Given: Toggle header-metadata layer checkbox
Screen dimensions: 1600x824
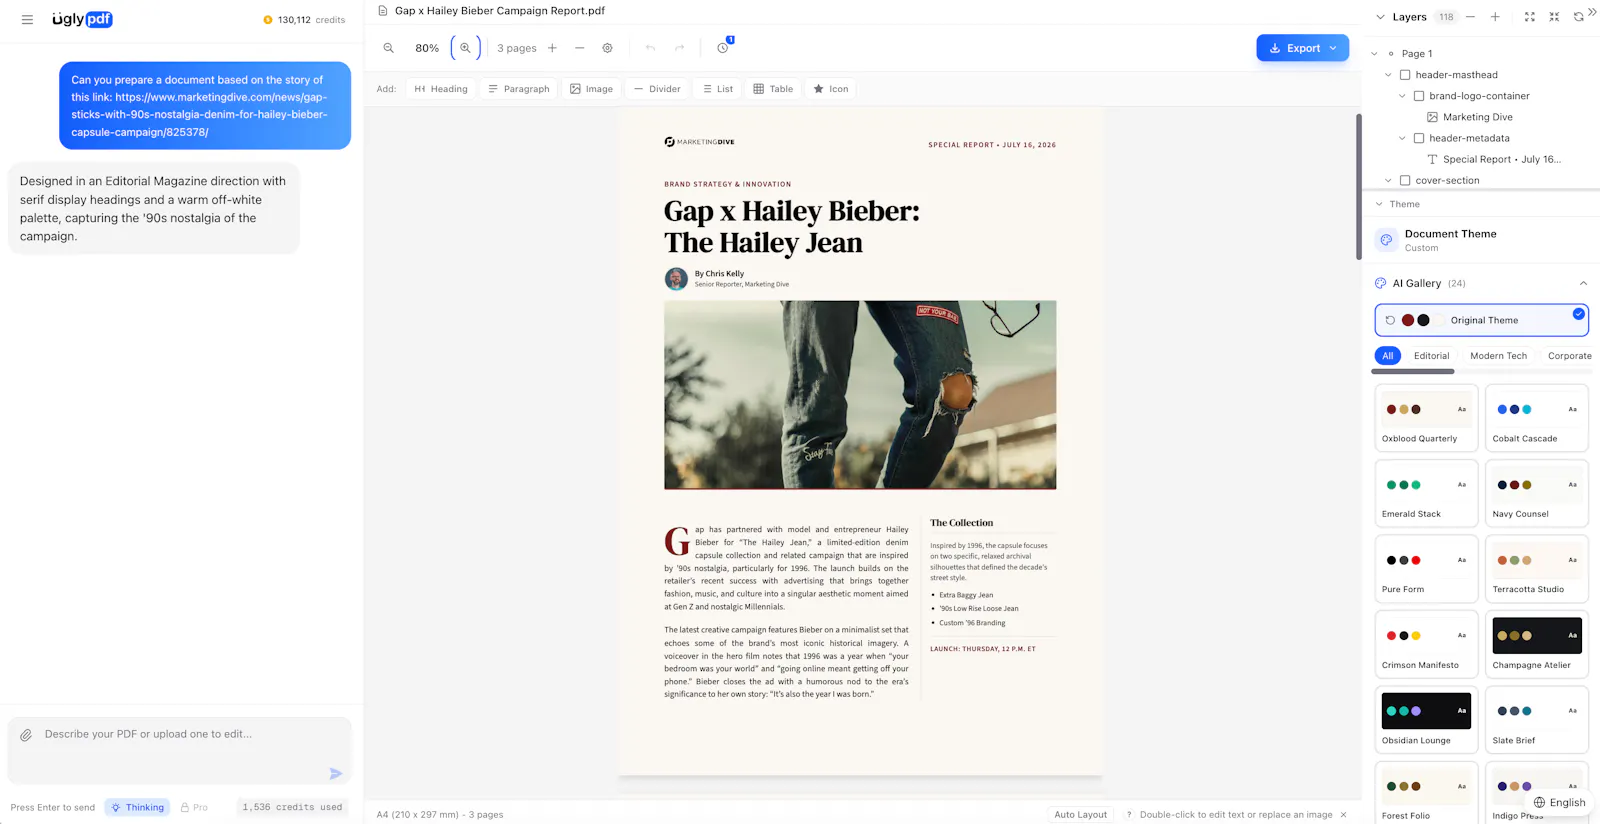Looking at the screenshot, I should pyautogui.click(x=1419, y=138).
